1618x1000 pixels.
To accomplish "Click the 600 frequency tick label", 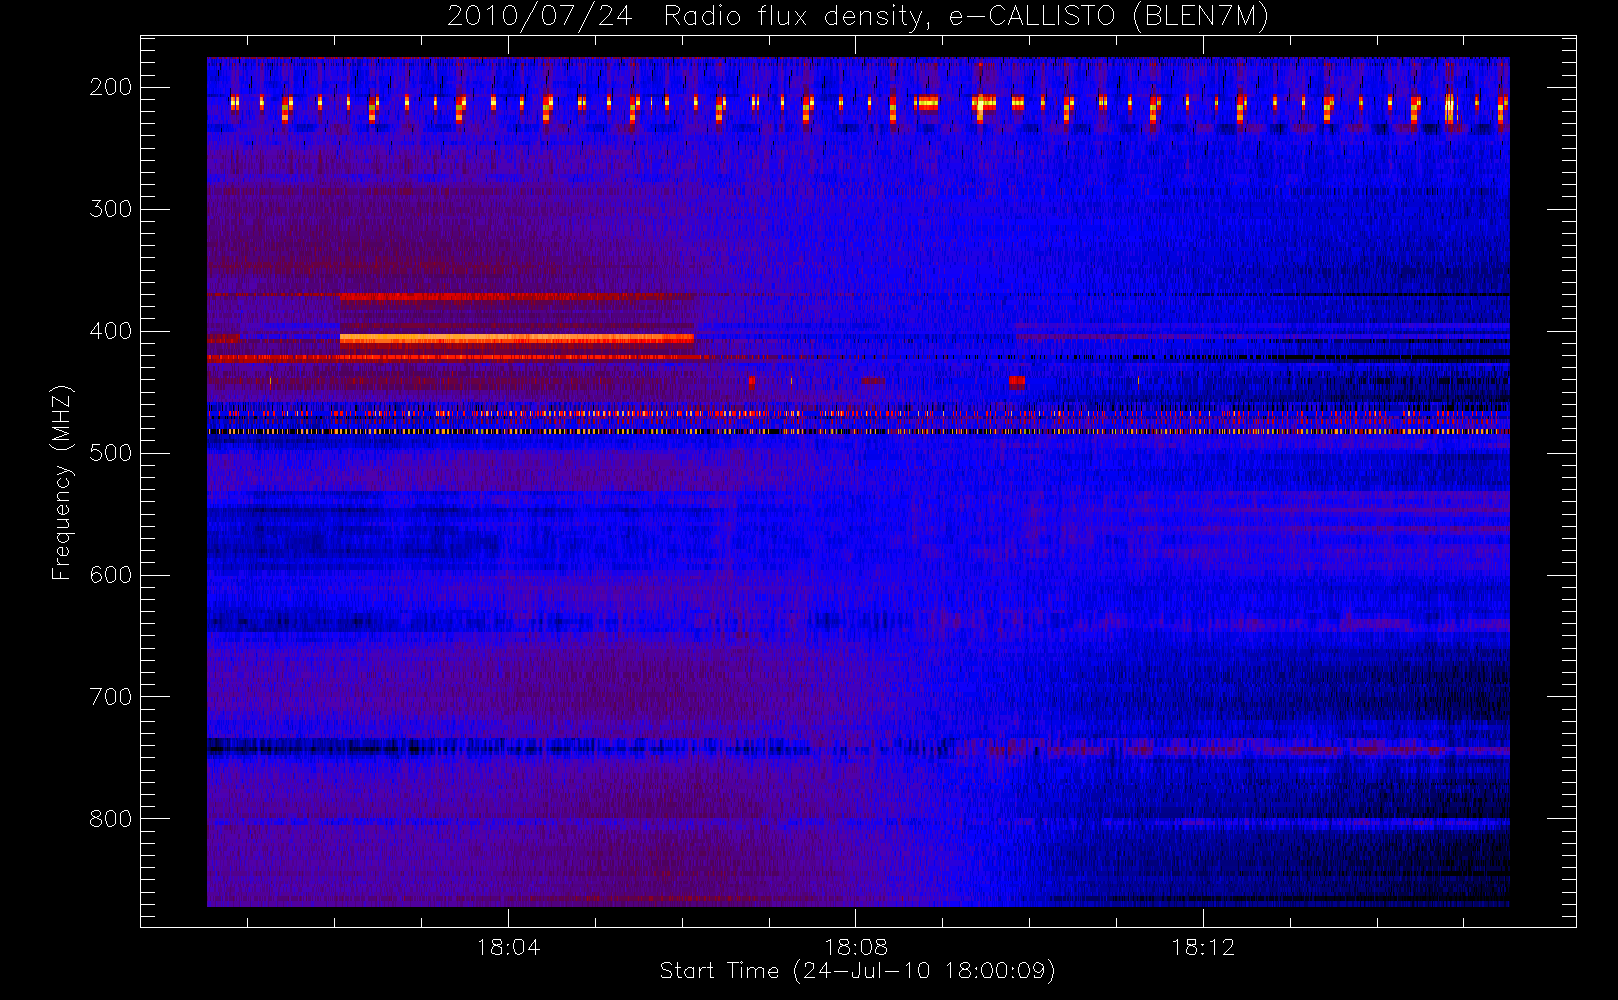I will coord(111,575).
